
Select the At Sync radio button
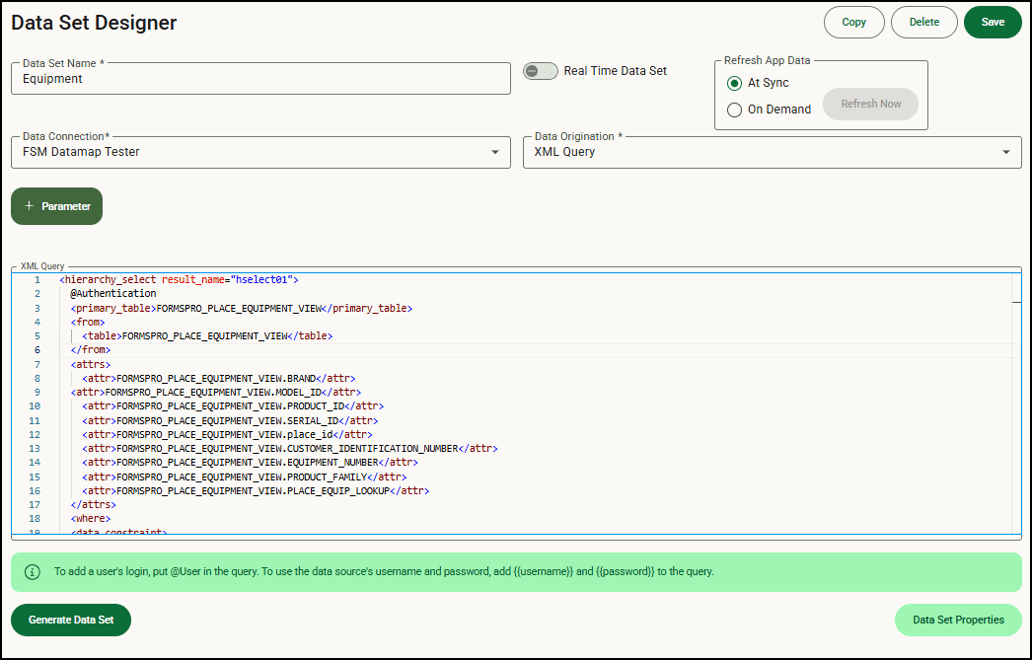coord(734,84)
